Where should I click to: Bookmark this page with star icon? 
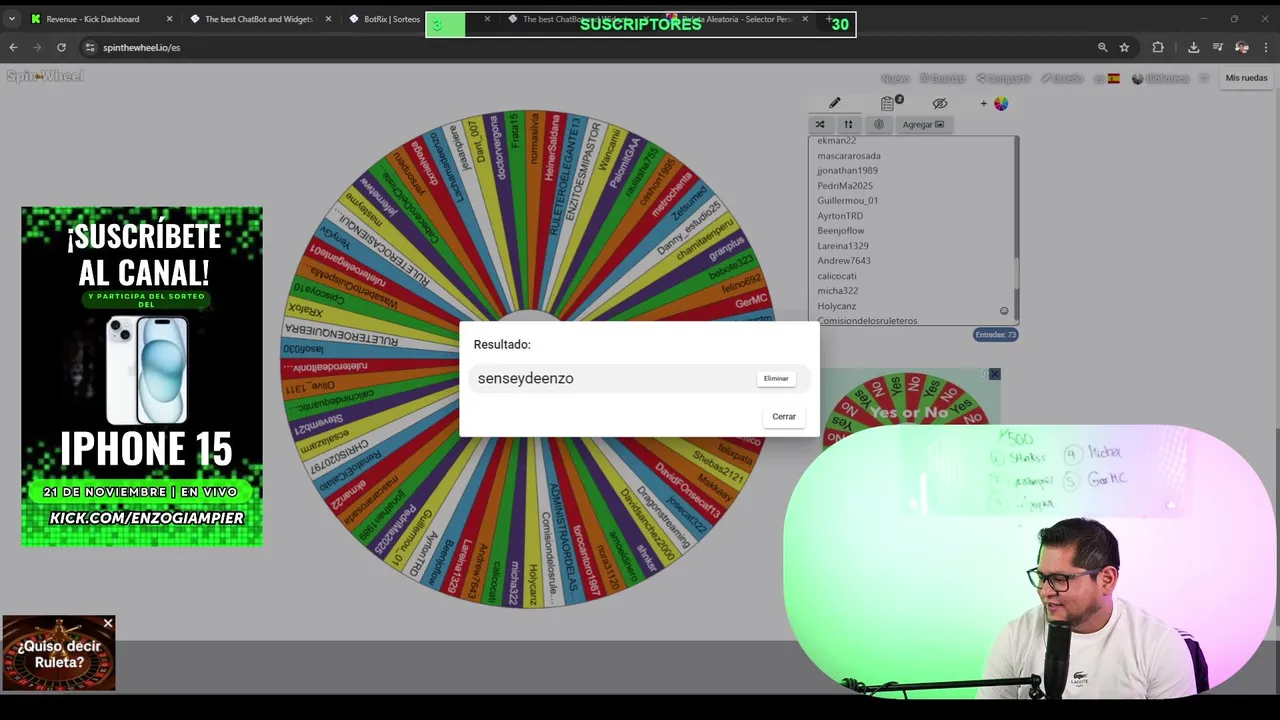(x=1124, y=47)
